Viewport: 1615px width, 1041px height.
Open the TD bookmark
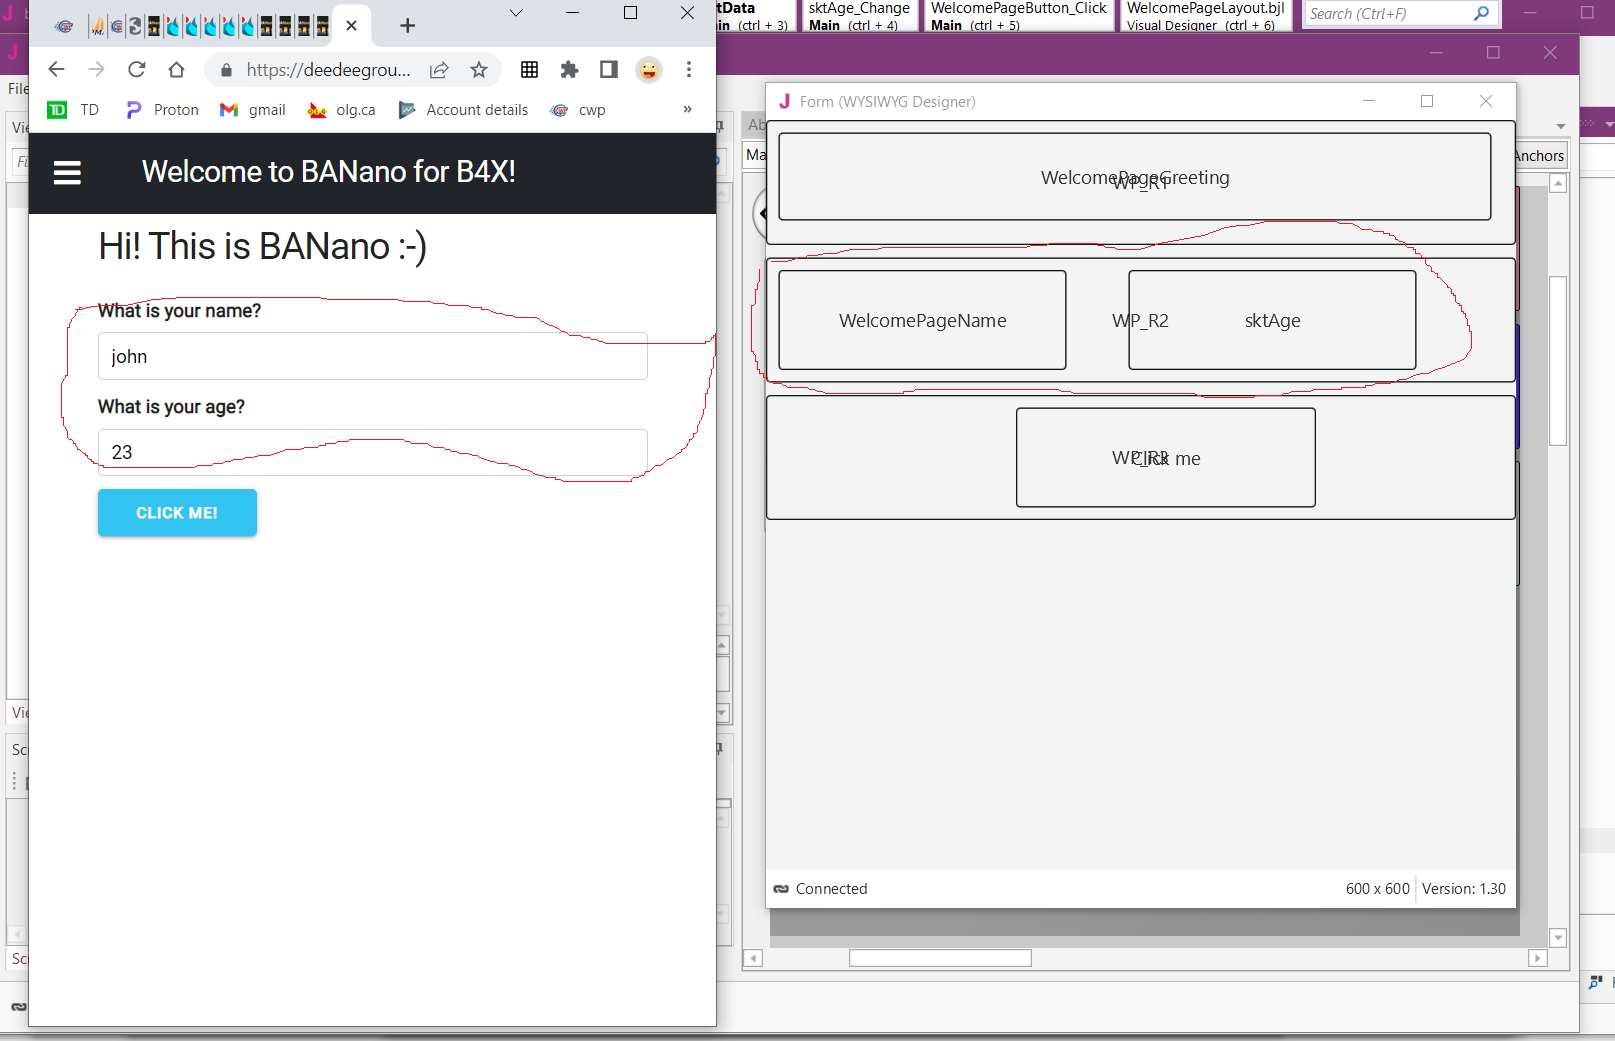point(74,110)
